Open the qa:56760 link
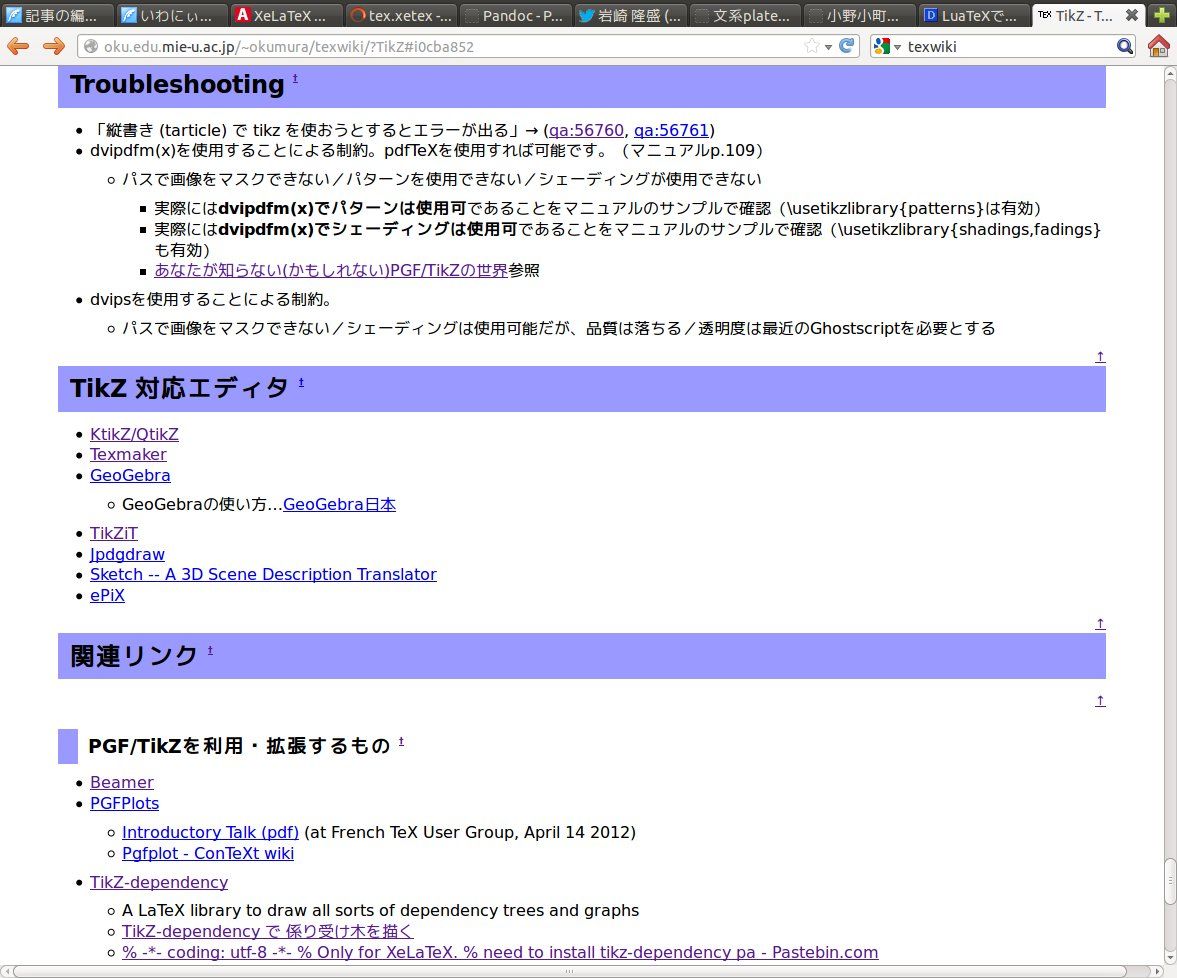 [x=586, y=131]
